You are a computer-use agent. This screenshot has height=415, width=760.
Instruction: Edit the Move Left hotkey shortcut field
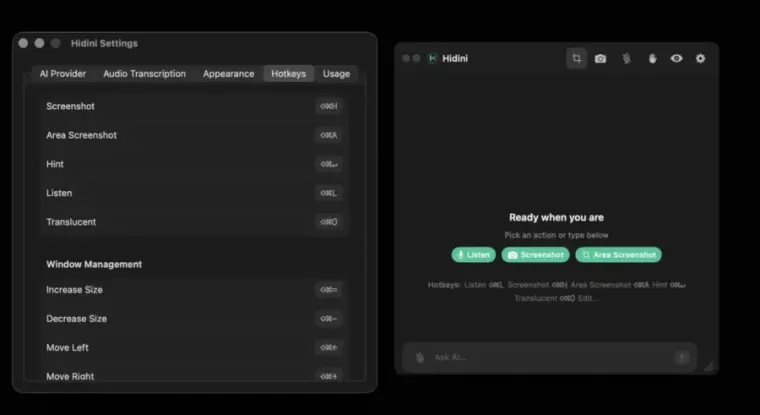click(329, 348)
